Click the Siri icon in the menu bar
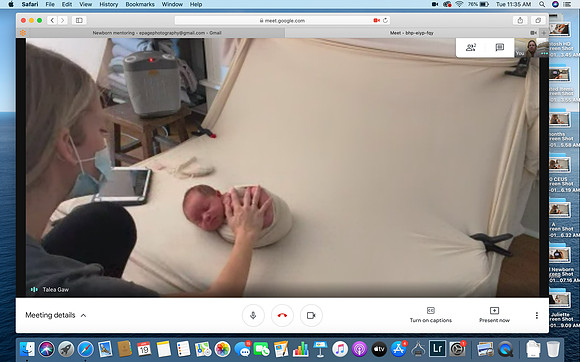Image resolution: width=580 pixels, height=362 pixels. coord(555,4)
